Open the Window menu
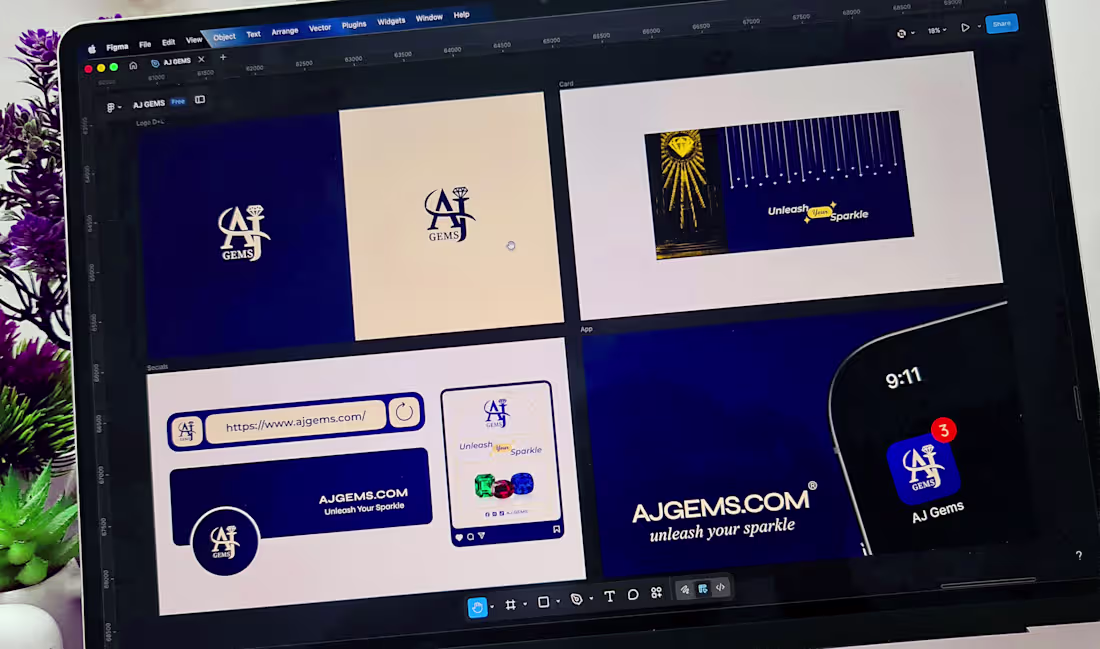 coord(429,18)
